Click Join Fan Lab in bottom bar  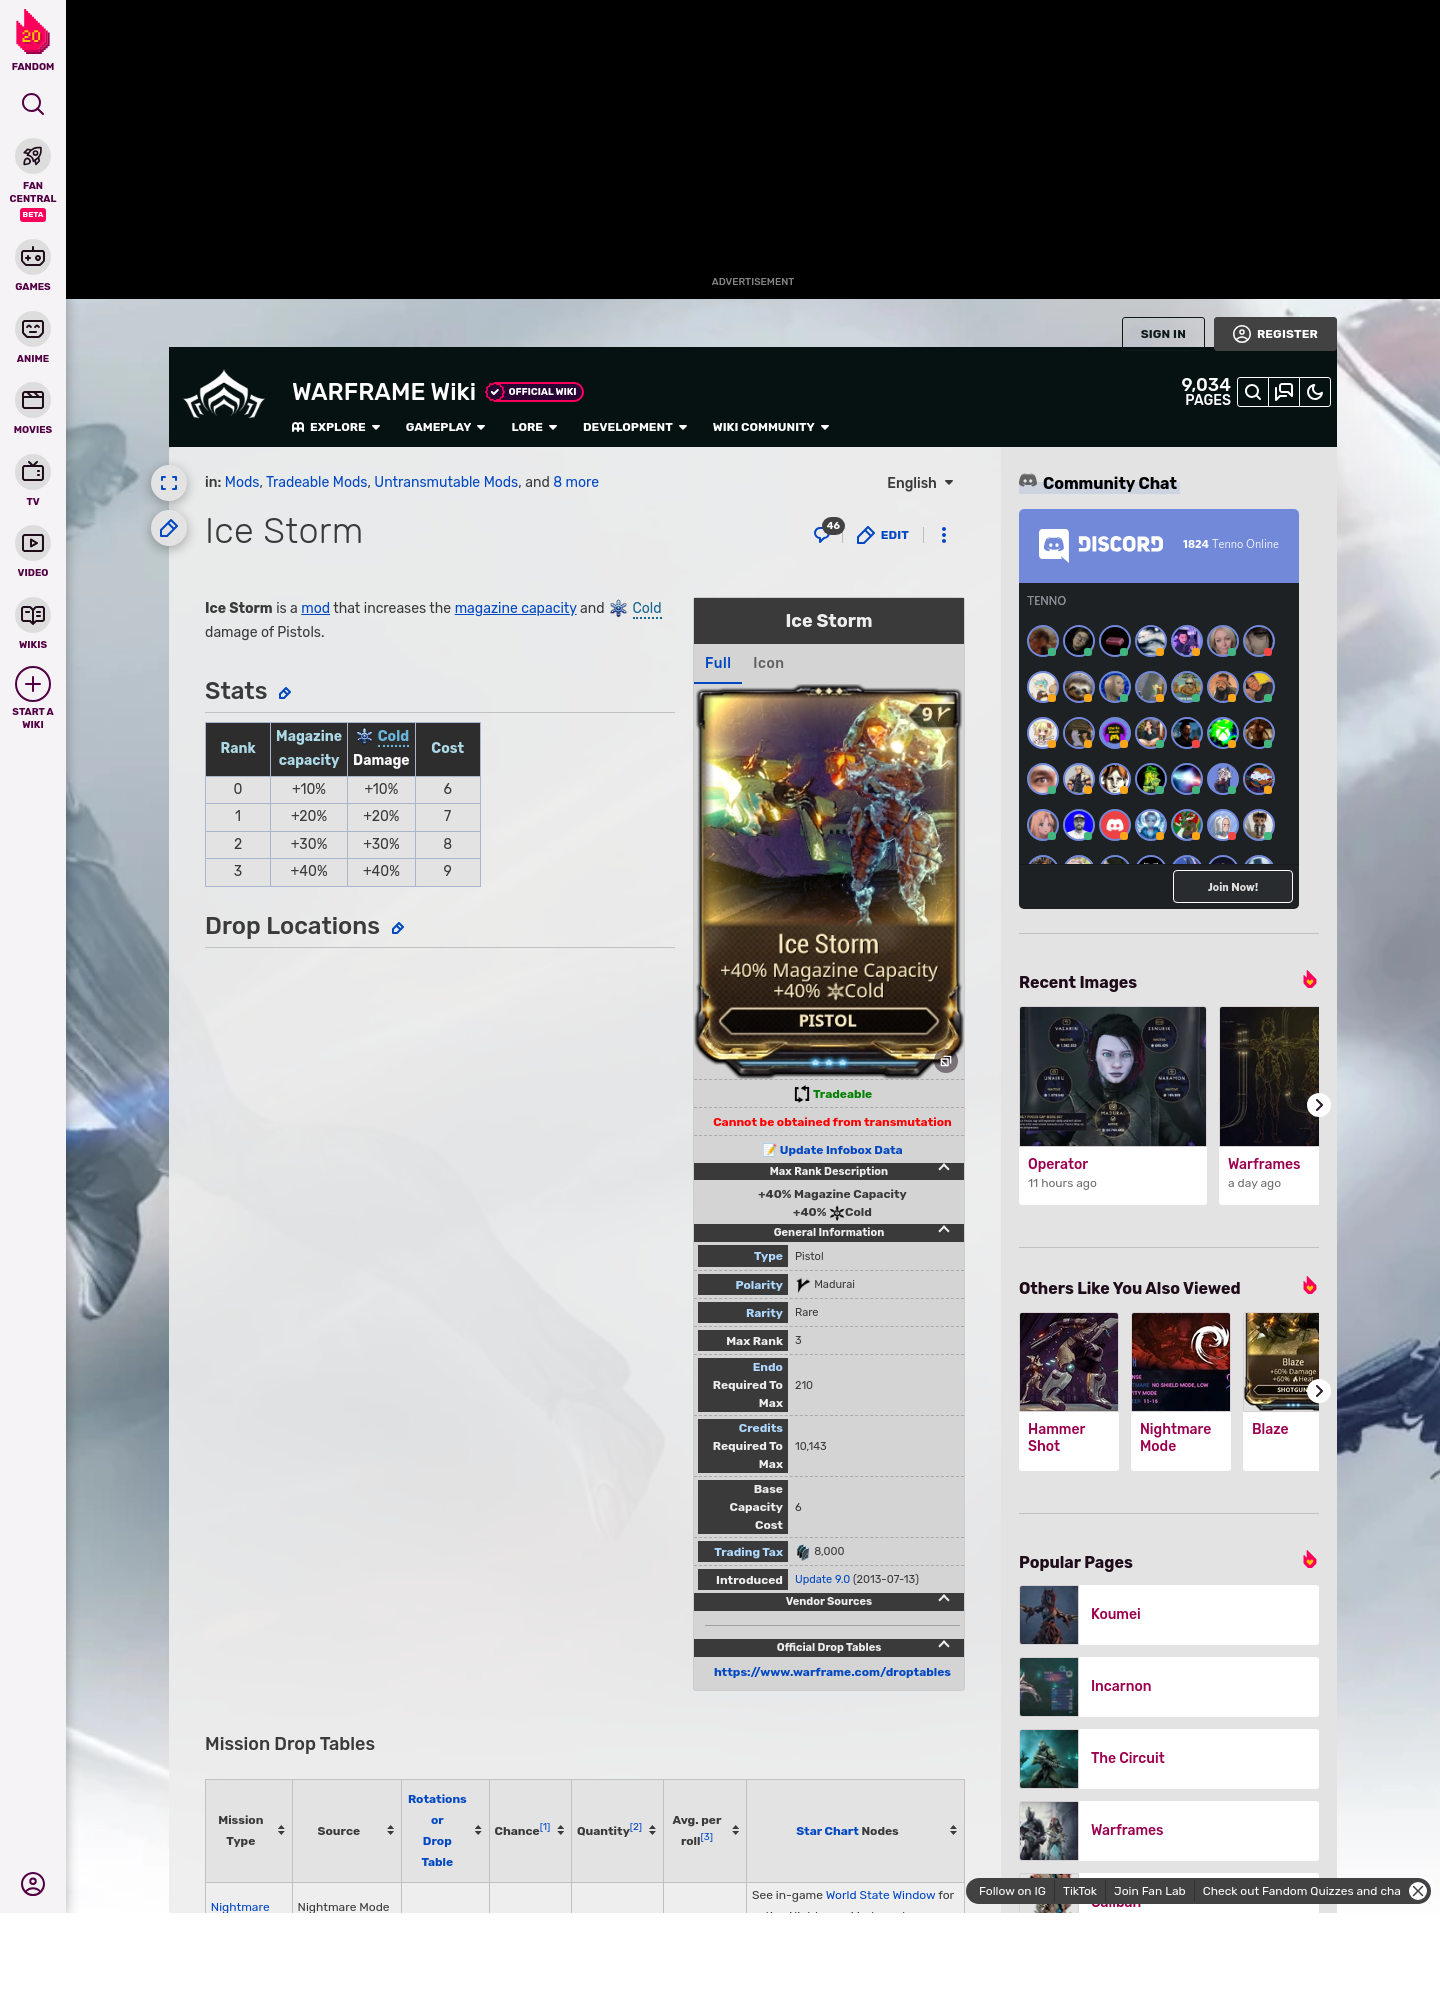click(1149, 1891)
